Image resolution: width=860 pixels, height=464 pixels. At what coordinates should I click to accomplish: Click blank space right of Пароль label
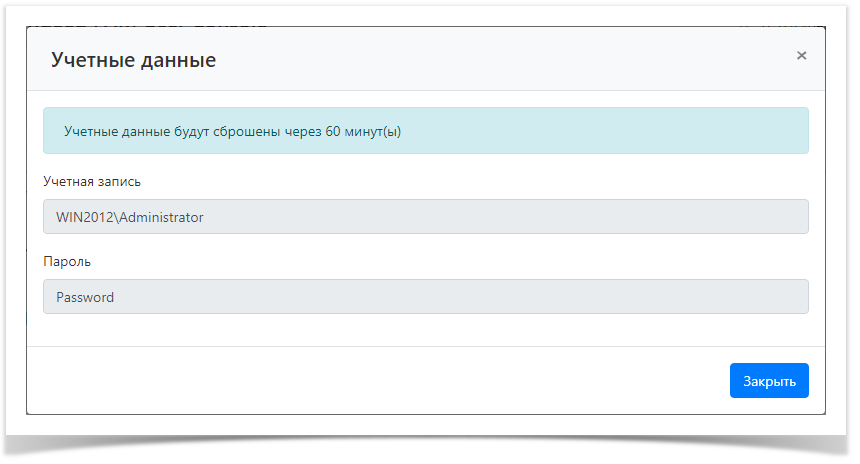[x=400, y=262]
